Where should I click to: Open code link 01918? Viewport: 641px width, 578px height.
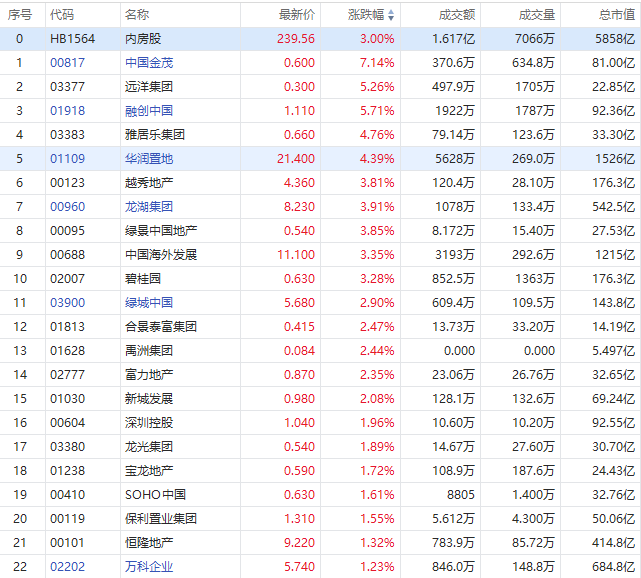[67, 111]
